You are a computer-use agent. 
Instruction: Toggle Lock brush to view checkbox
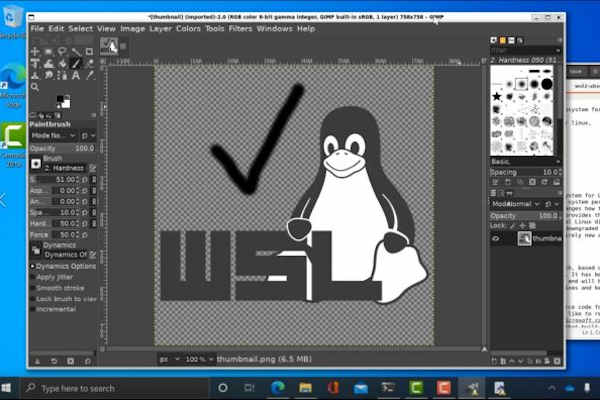(33, 299)
